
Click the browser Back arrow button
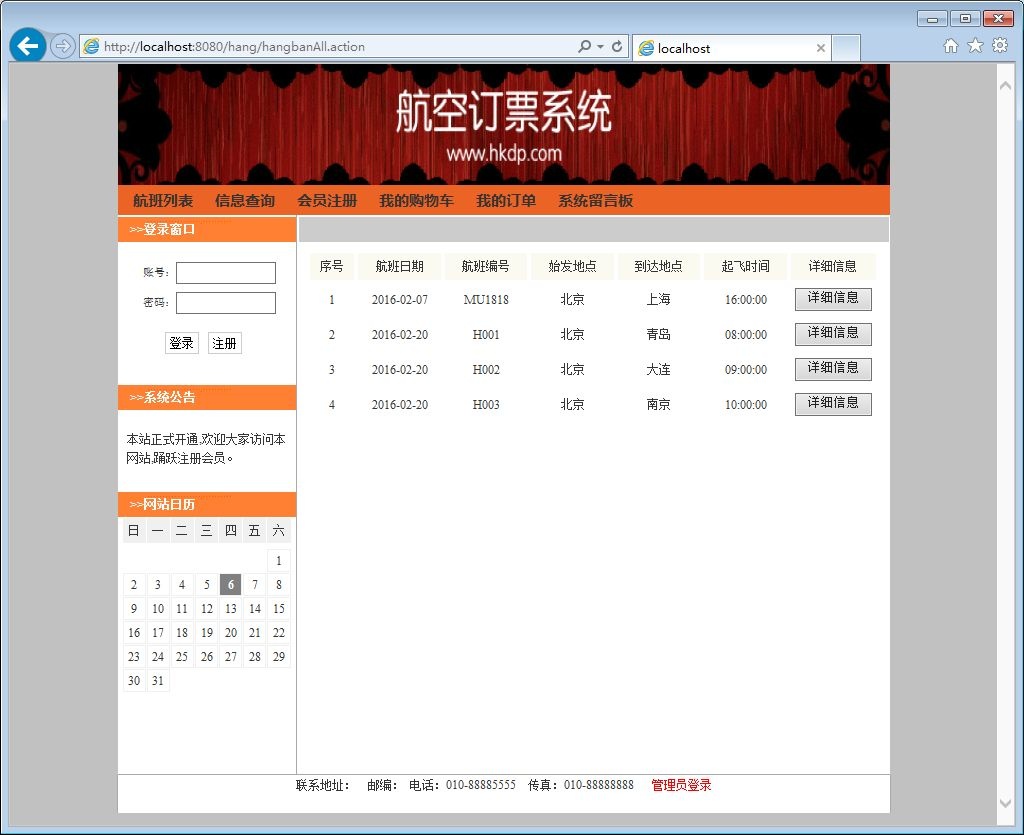point(27,46)
